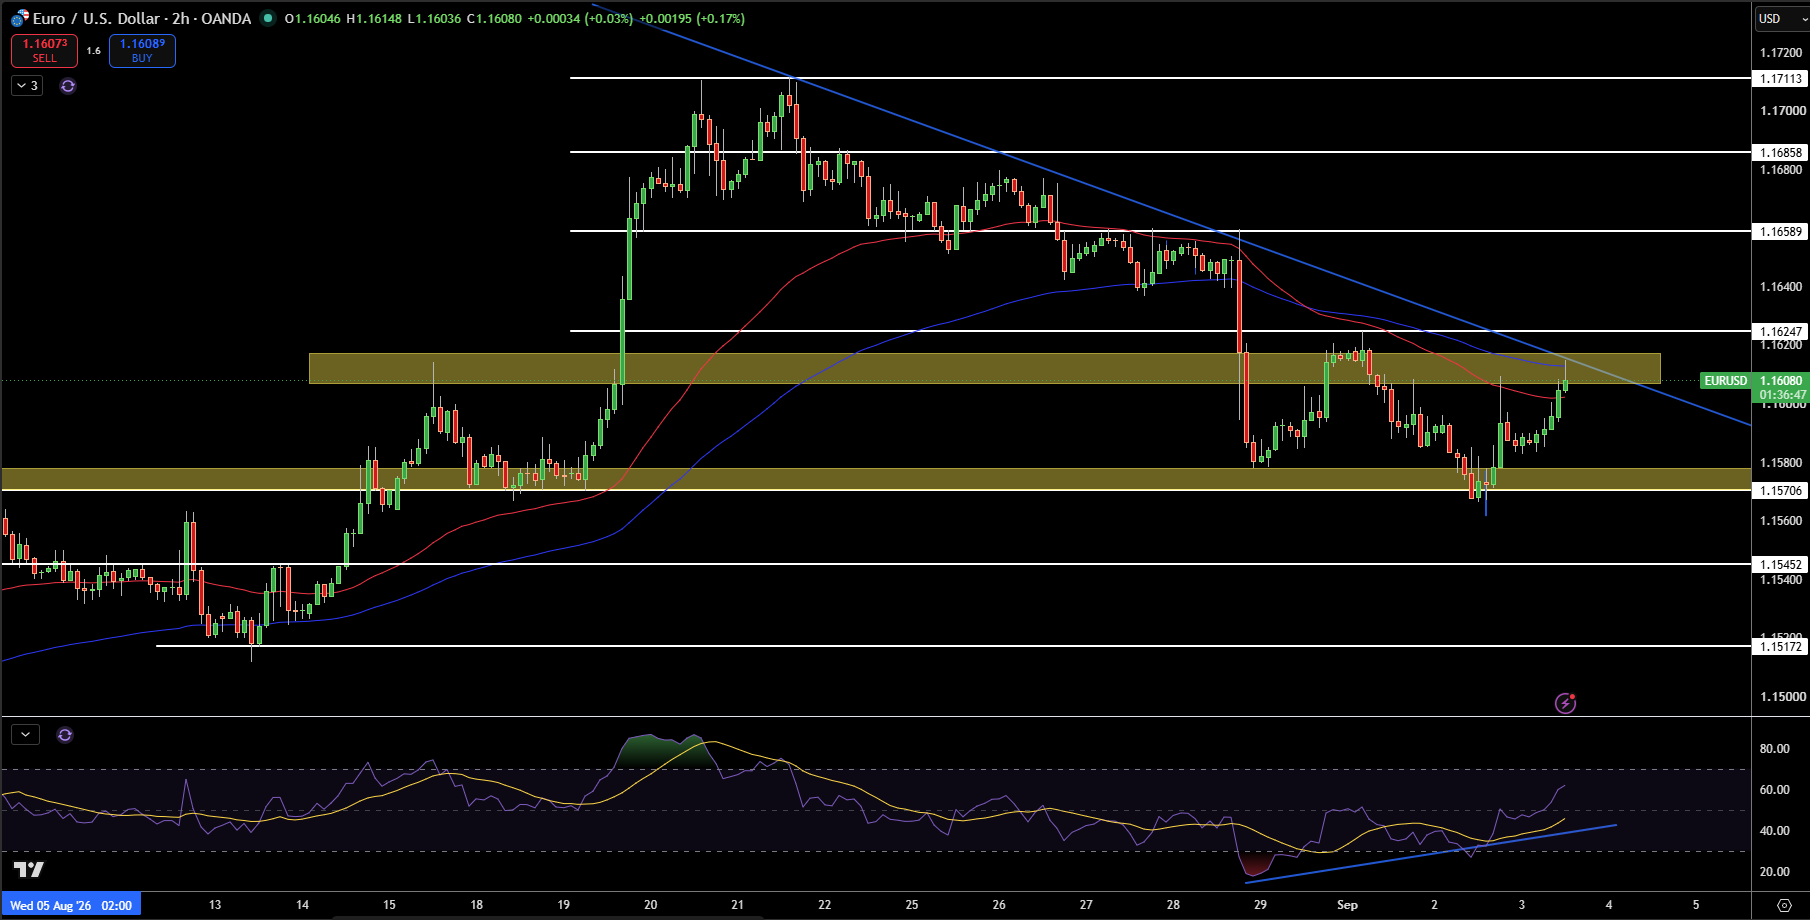The height and width of the screenshot is (920, 1810).
Task: Select the 1.17113 price label
Action: 1781,79
